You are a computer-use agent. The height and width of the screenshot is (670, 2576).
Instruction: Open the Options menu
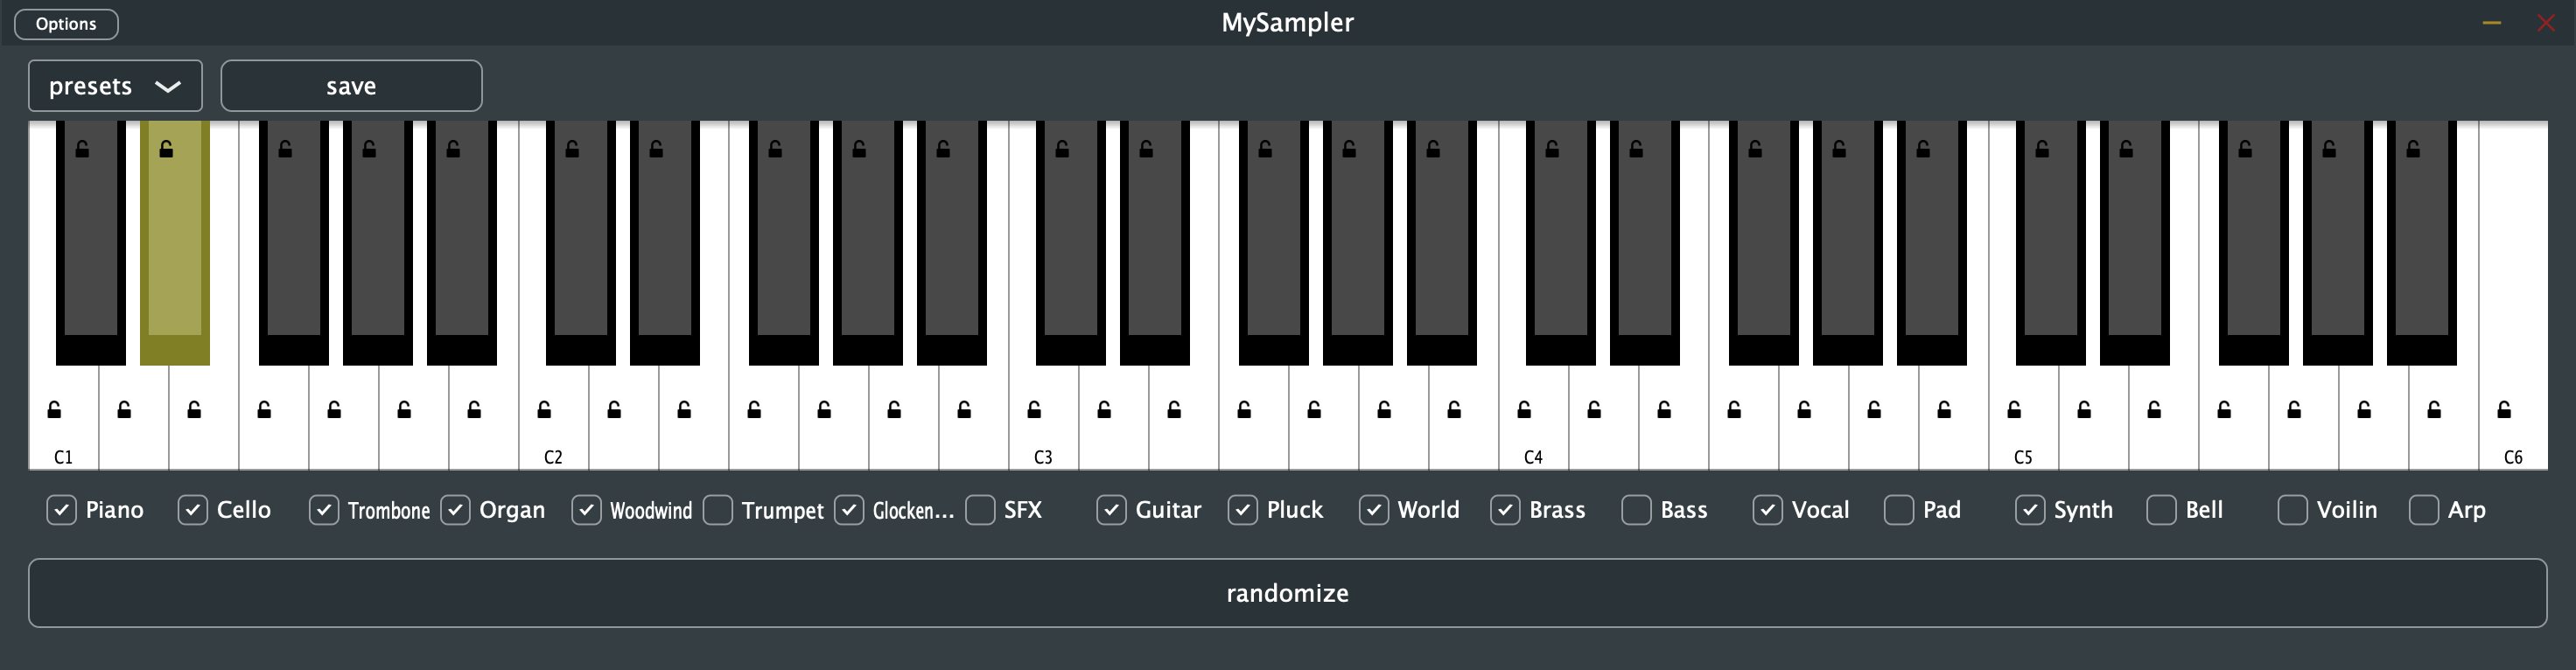65,23
